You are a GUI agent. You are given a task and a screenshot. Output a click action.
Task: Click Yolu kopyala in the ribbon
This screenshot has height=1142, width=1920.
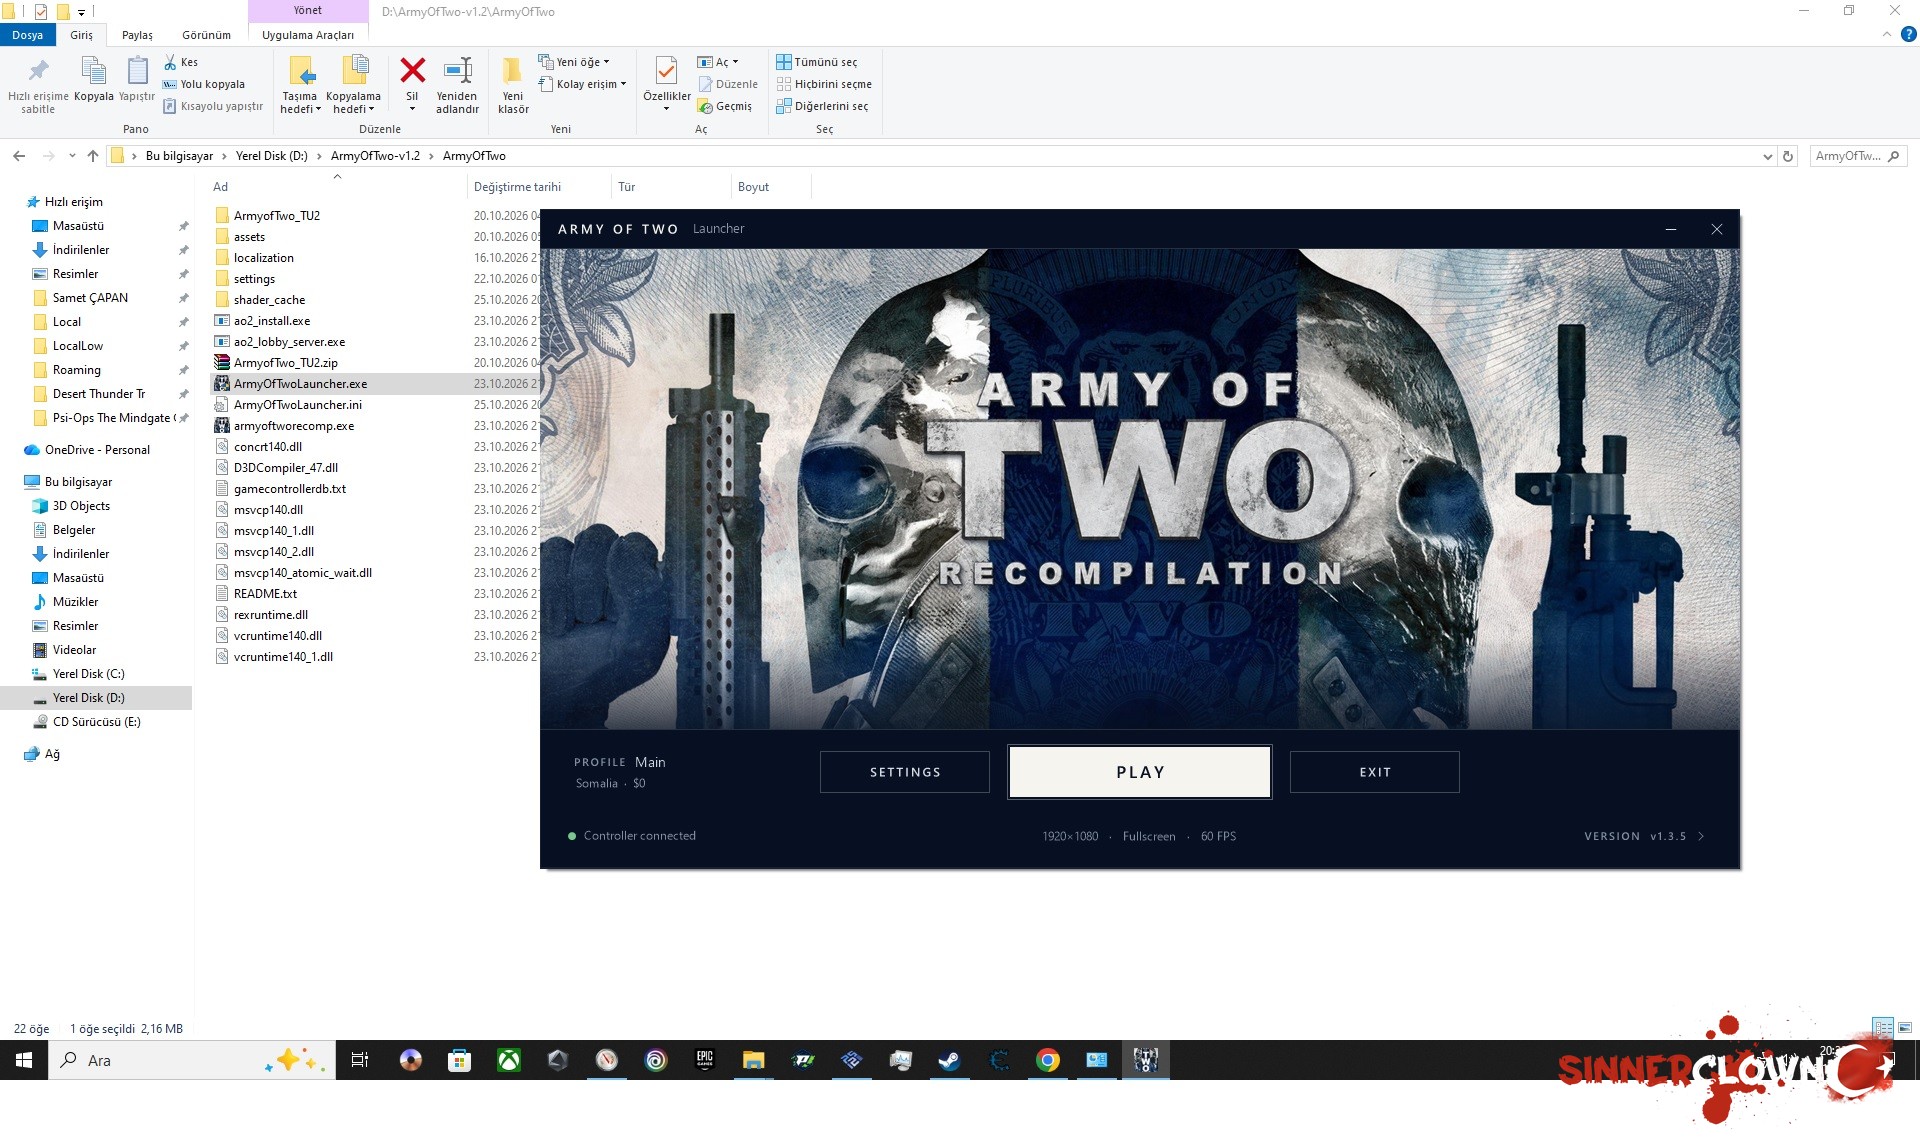coord(204,84)
